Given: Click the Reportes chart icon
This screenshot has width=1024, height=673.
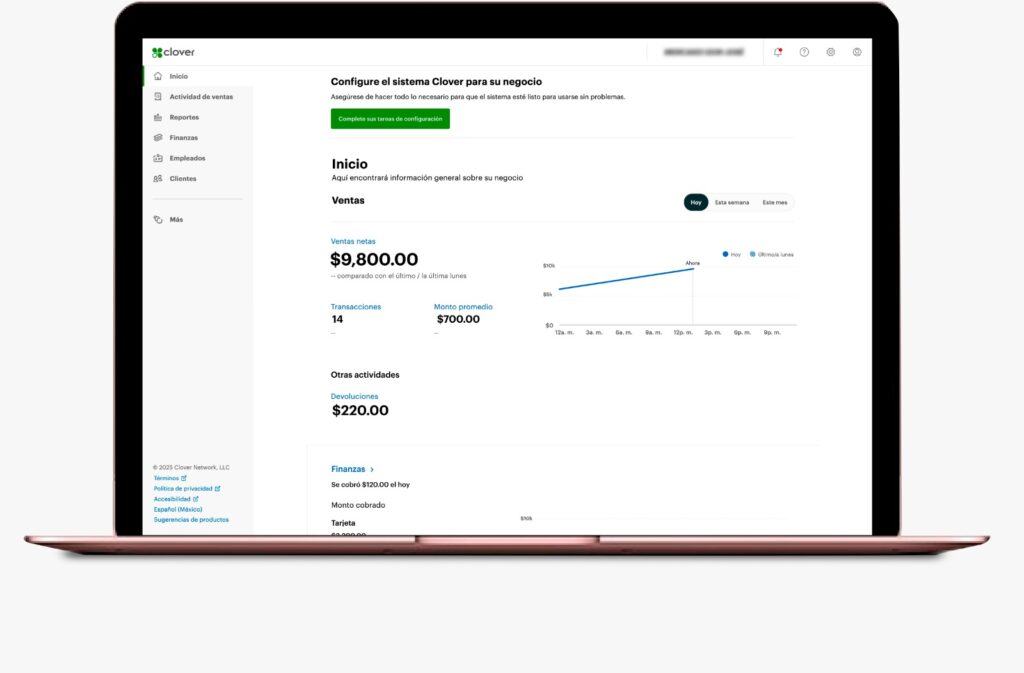Looking at the screenshot, I should 158,117.
